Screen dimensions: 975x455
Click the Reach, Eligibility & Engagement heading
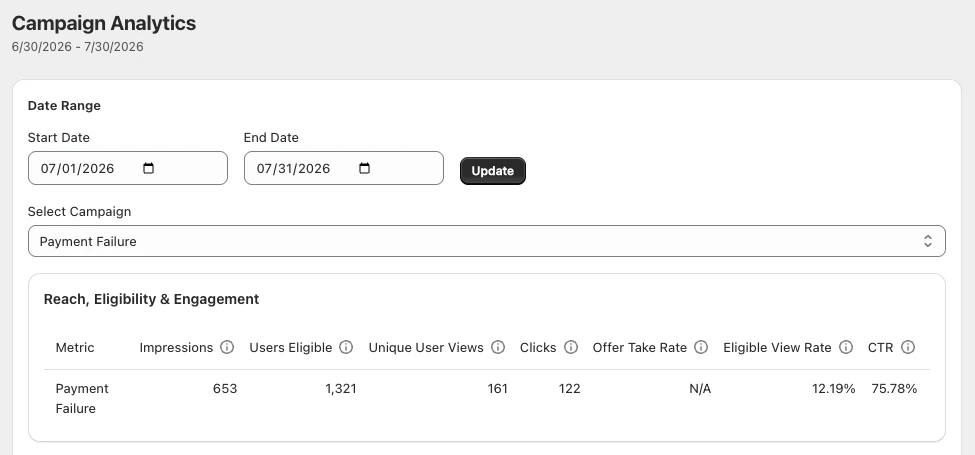pyautogui.click(x=152, y=299)
